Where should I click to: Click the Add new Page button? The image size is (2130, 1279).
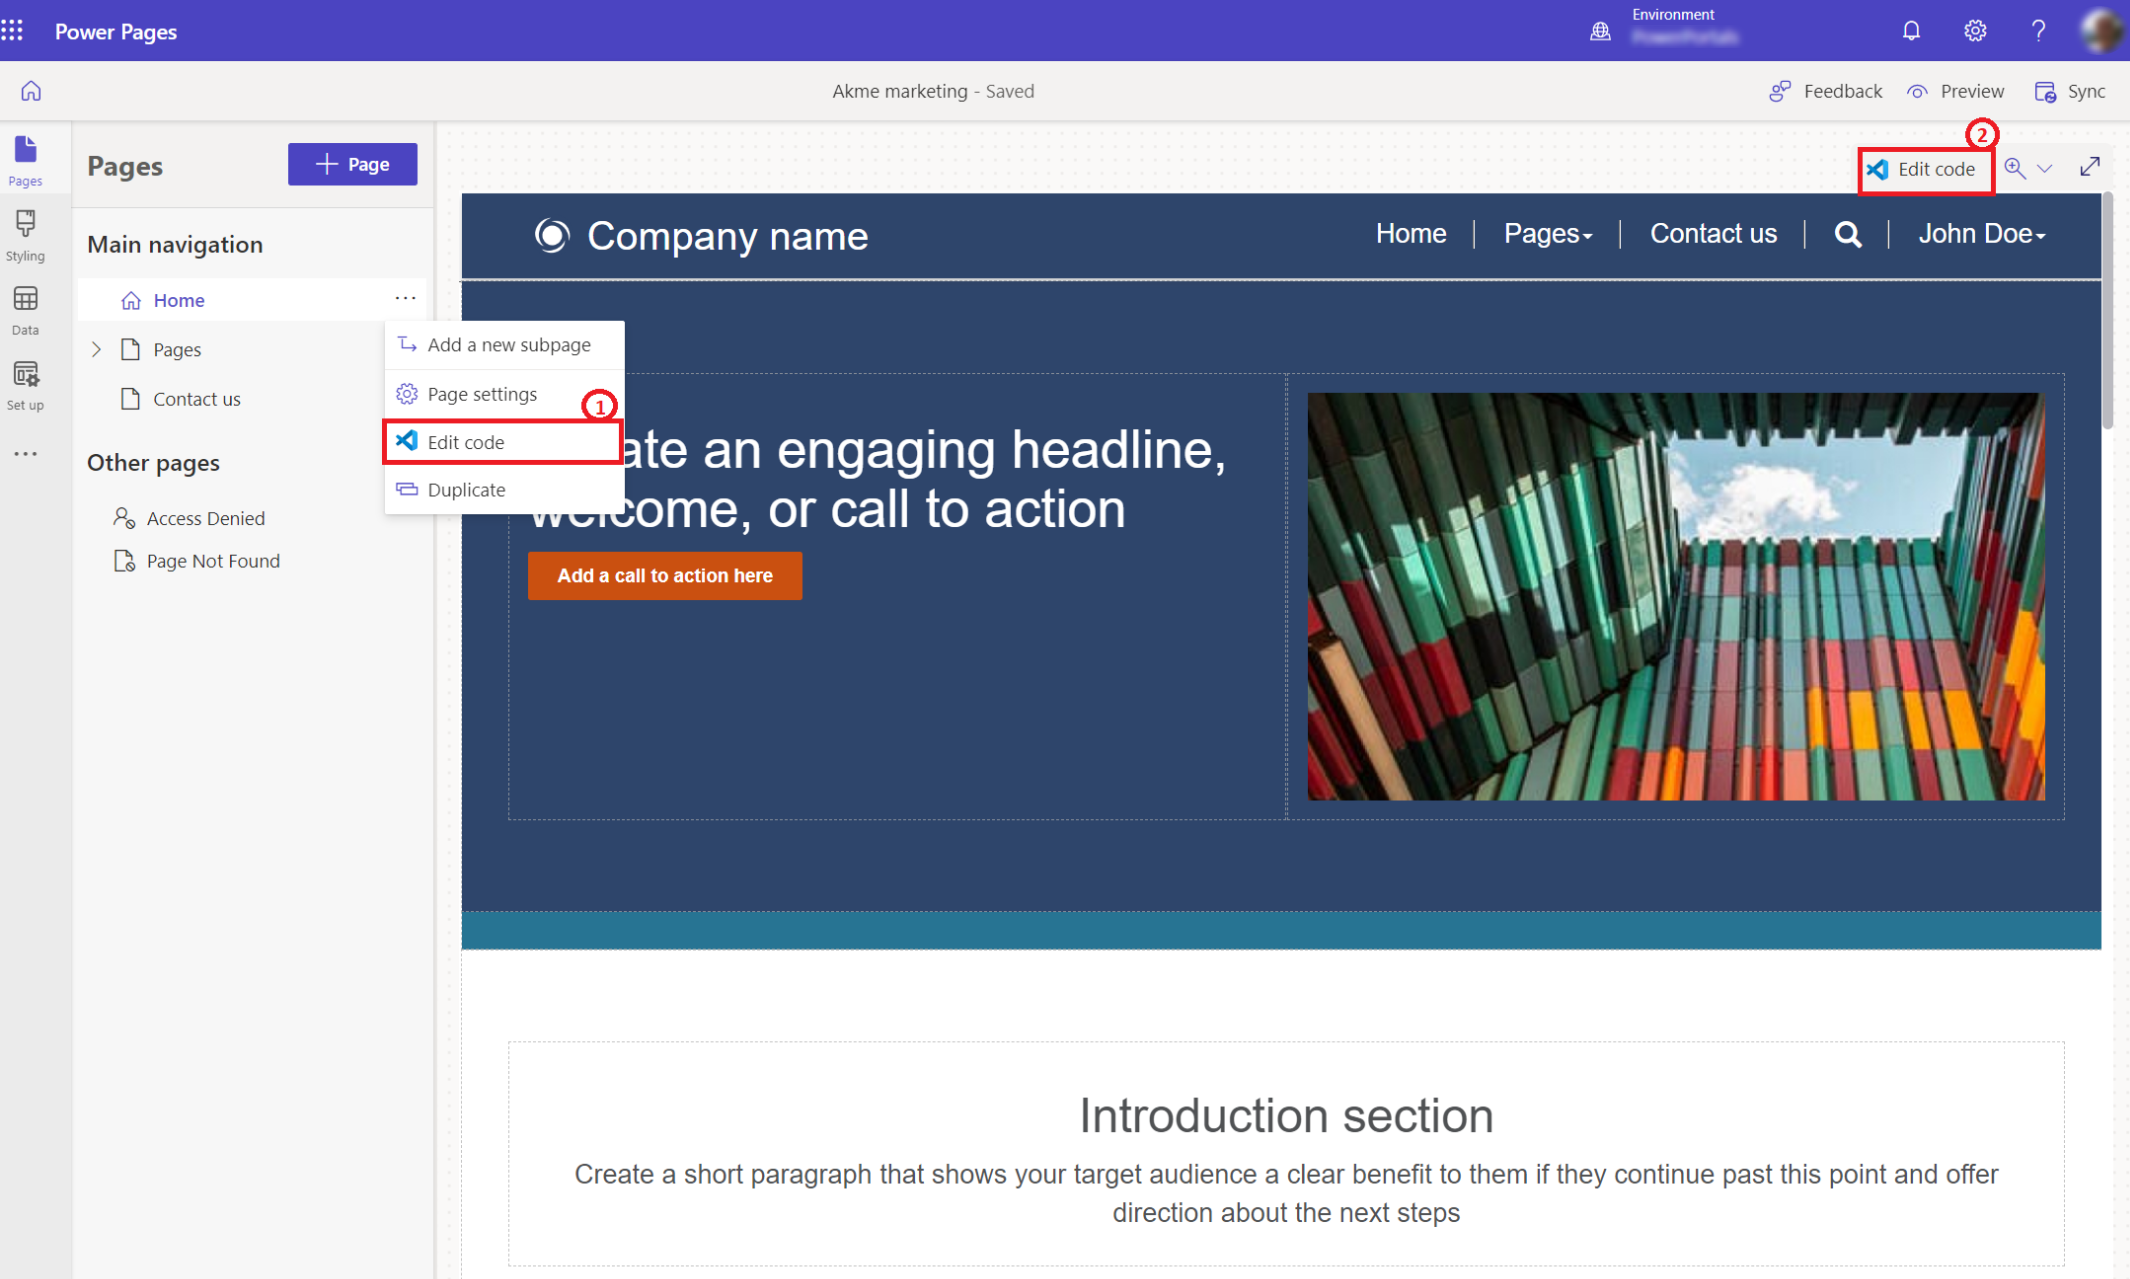(351, 164)
